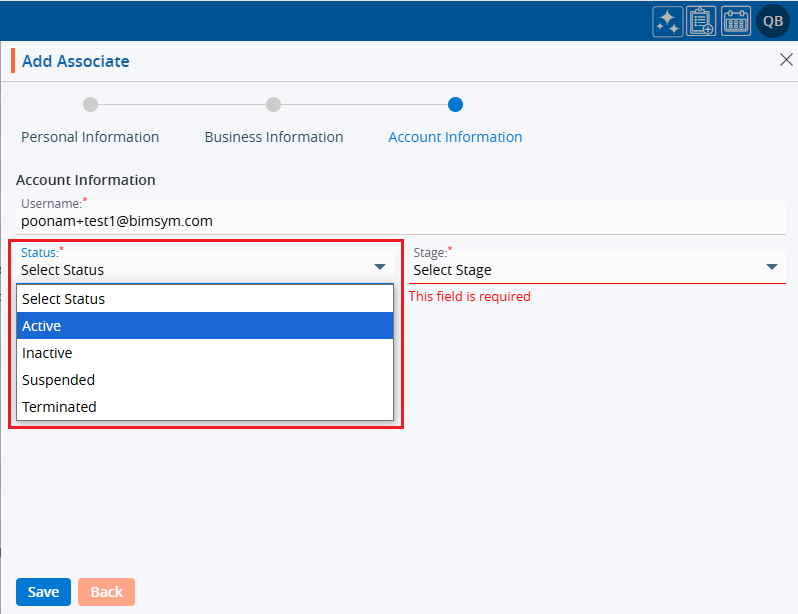This screenshot has width=798, height=614.
Task: Choose Active from the status list
Action: coord(205,326)
